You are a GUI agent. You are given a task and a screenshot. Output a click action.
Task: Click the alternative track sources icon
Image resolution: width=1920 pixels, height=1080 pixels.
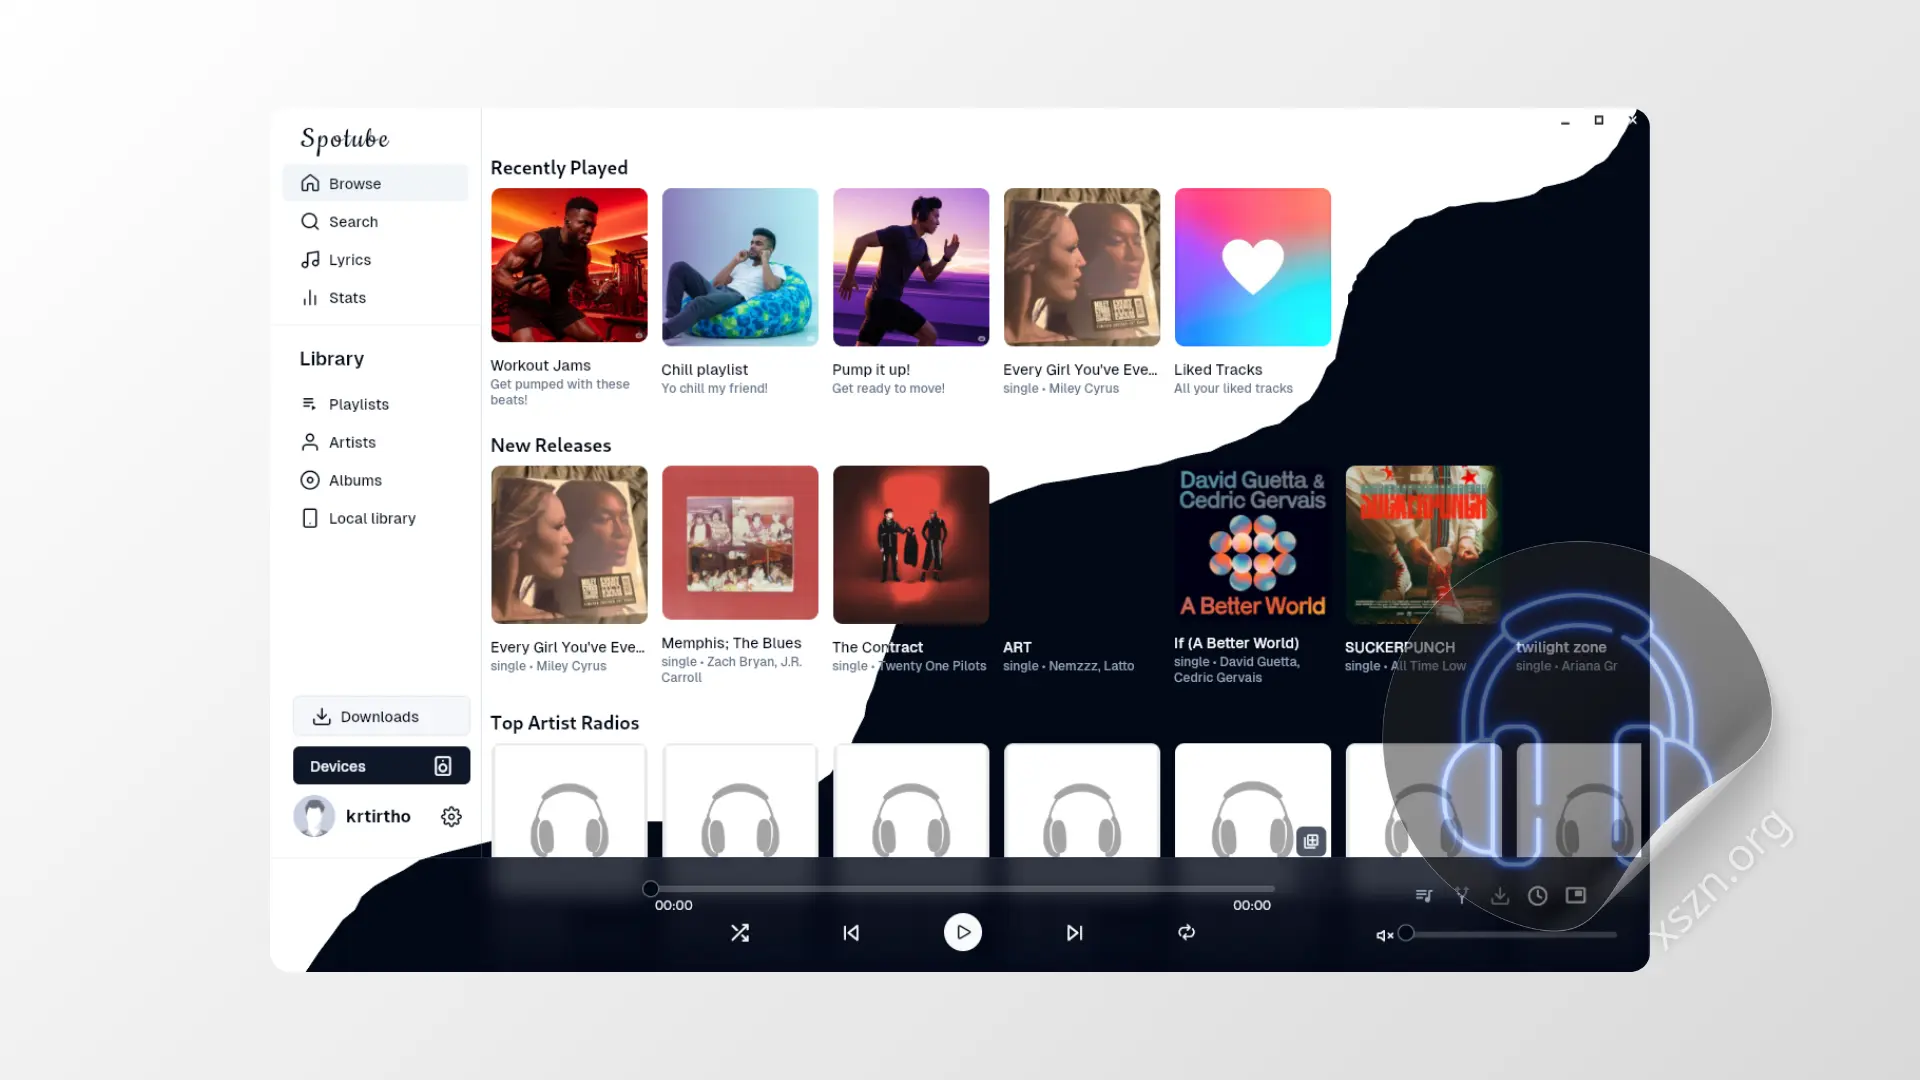[x=1462, y=896]
